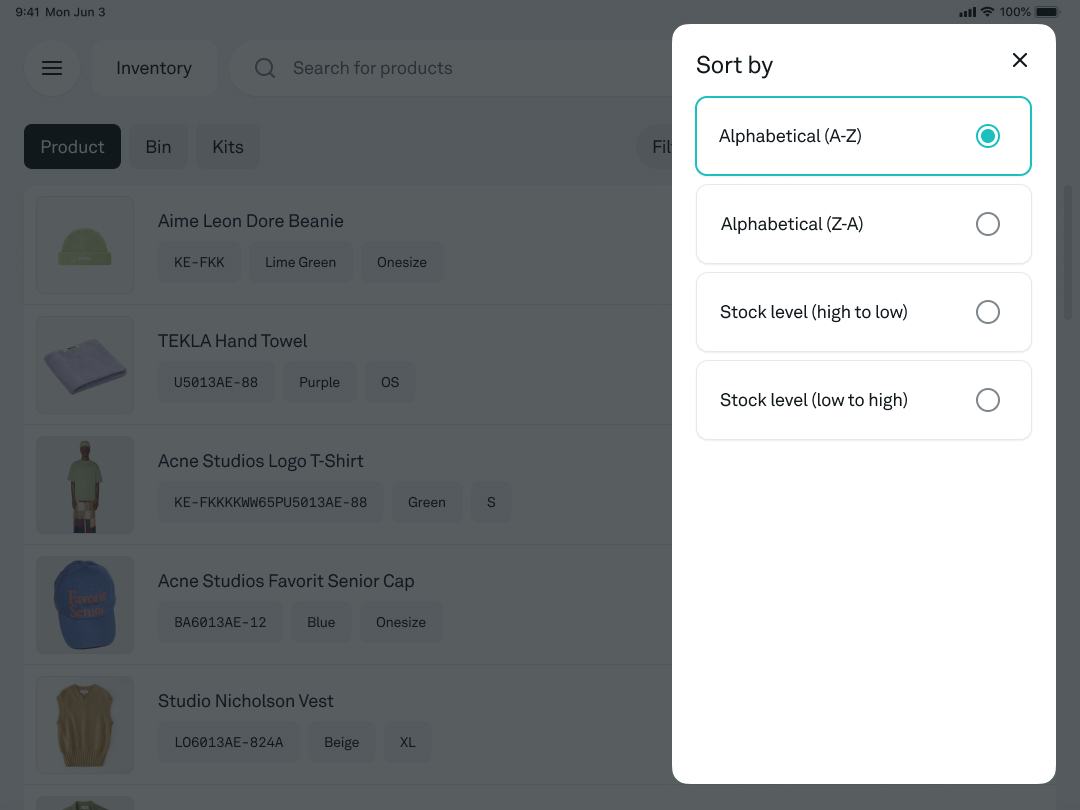Click the U5013AE-88 SKU tag
Screen dimensions: 1080x810
coord(216,382)
